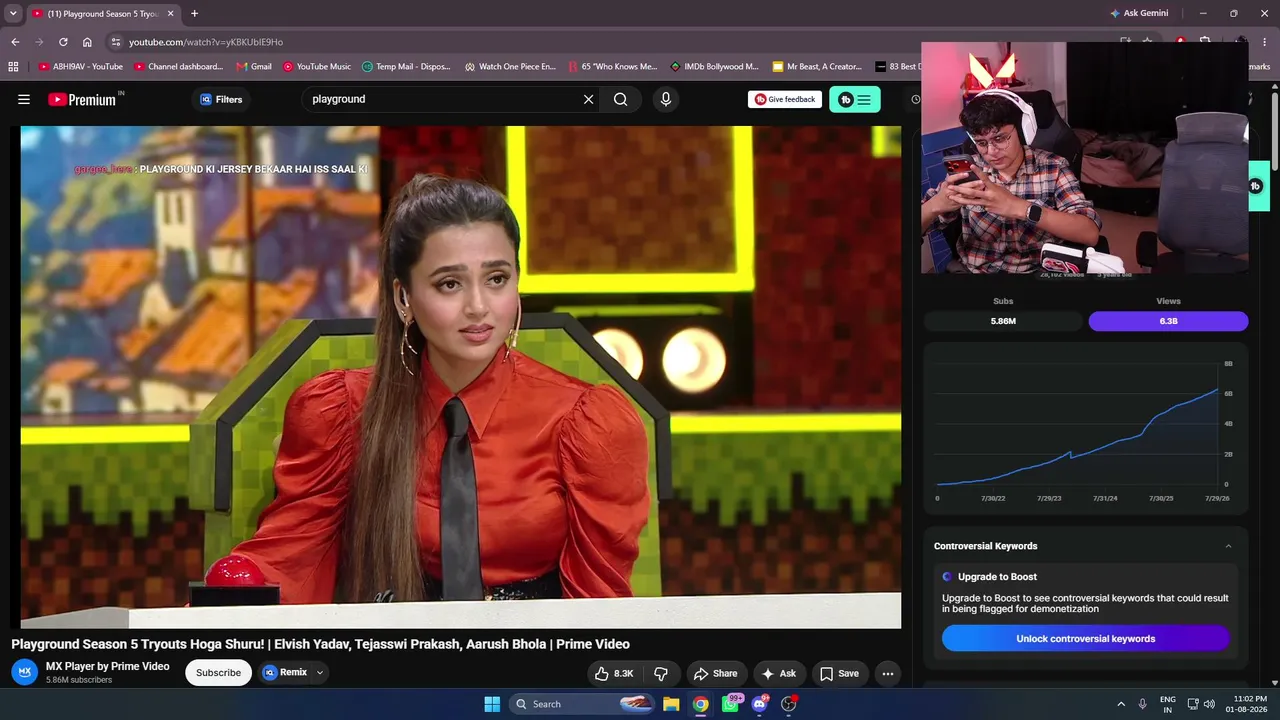Open the 65 "Who Knows Me" bookmark
Screen dimensions: 1280x720
pos(613,66)
